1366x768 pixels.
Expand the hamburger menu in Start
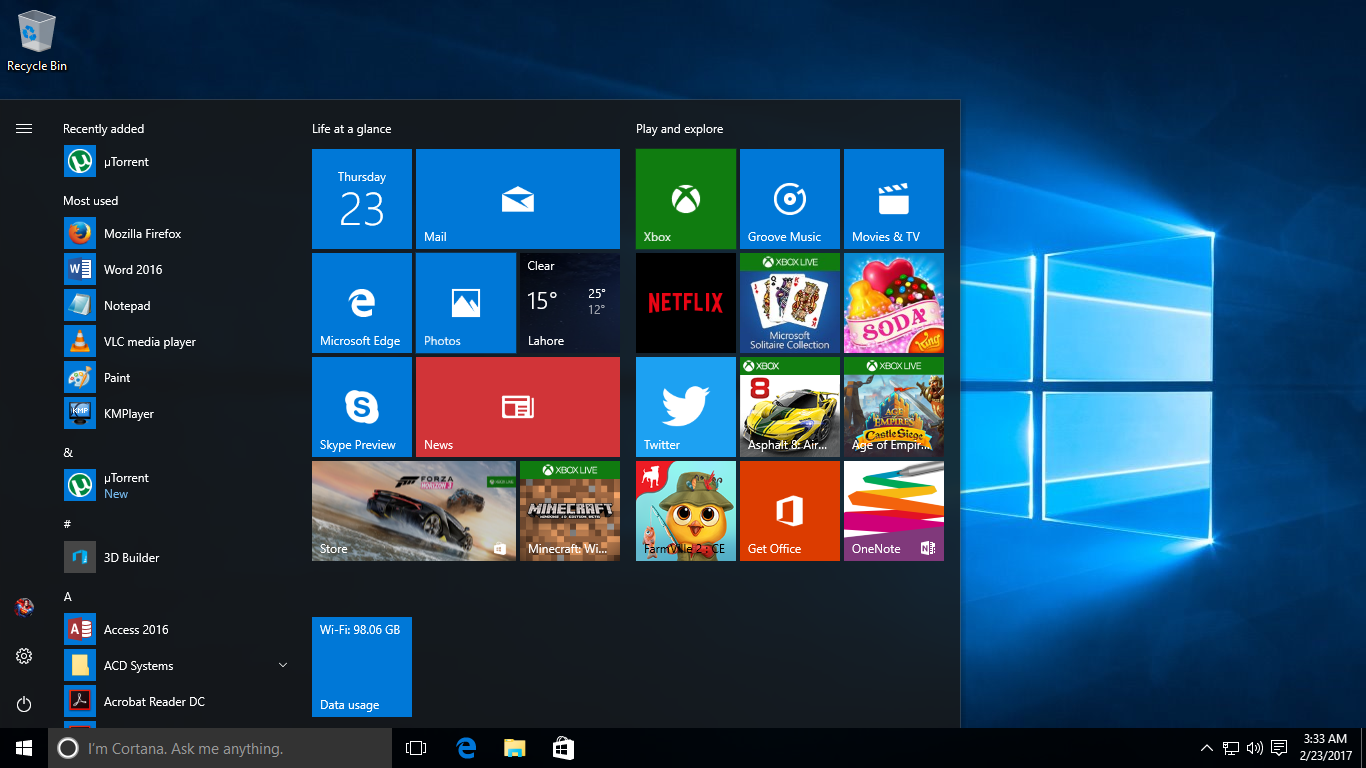tap(24, 128)
